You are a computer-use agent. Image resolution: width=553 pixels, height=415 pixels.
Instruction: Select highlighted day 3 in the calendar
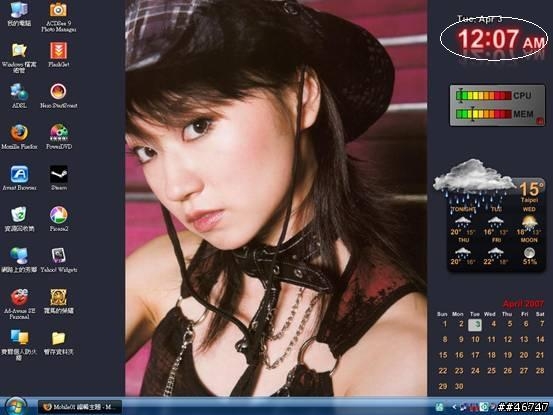coord(475,324)
